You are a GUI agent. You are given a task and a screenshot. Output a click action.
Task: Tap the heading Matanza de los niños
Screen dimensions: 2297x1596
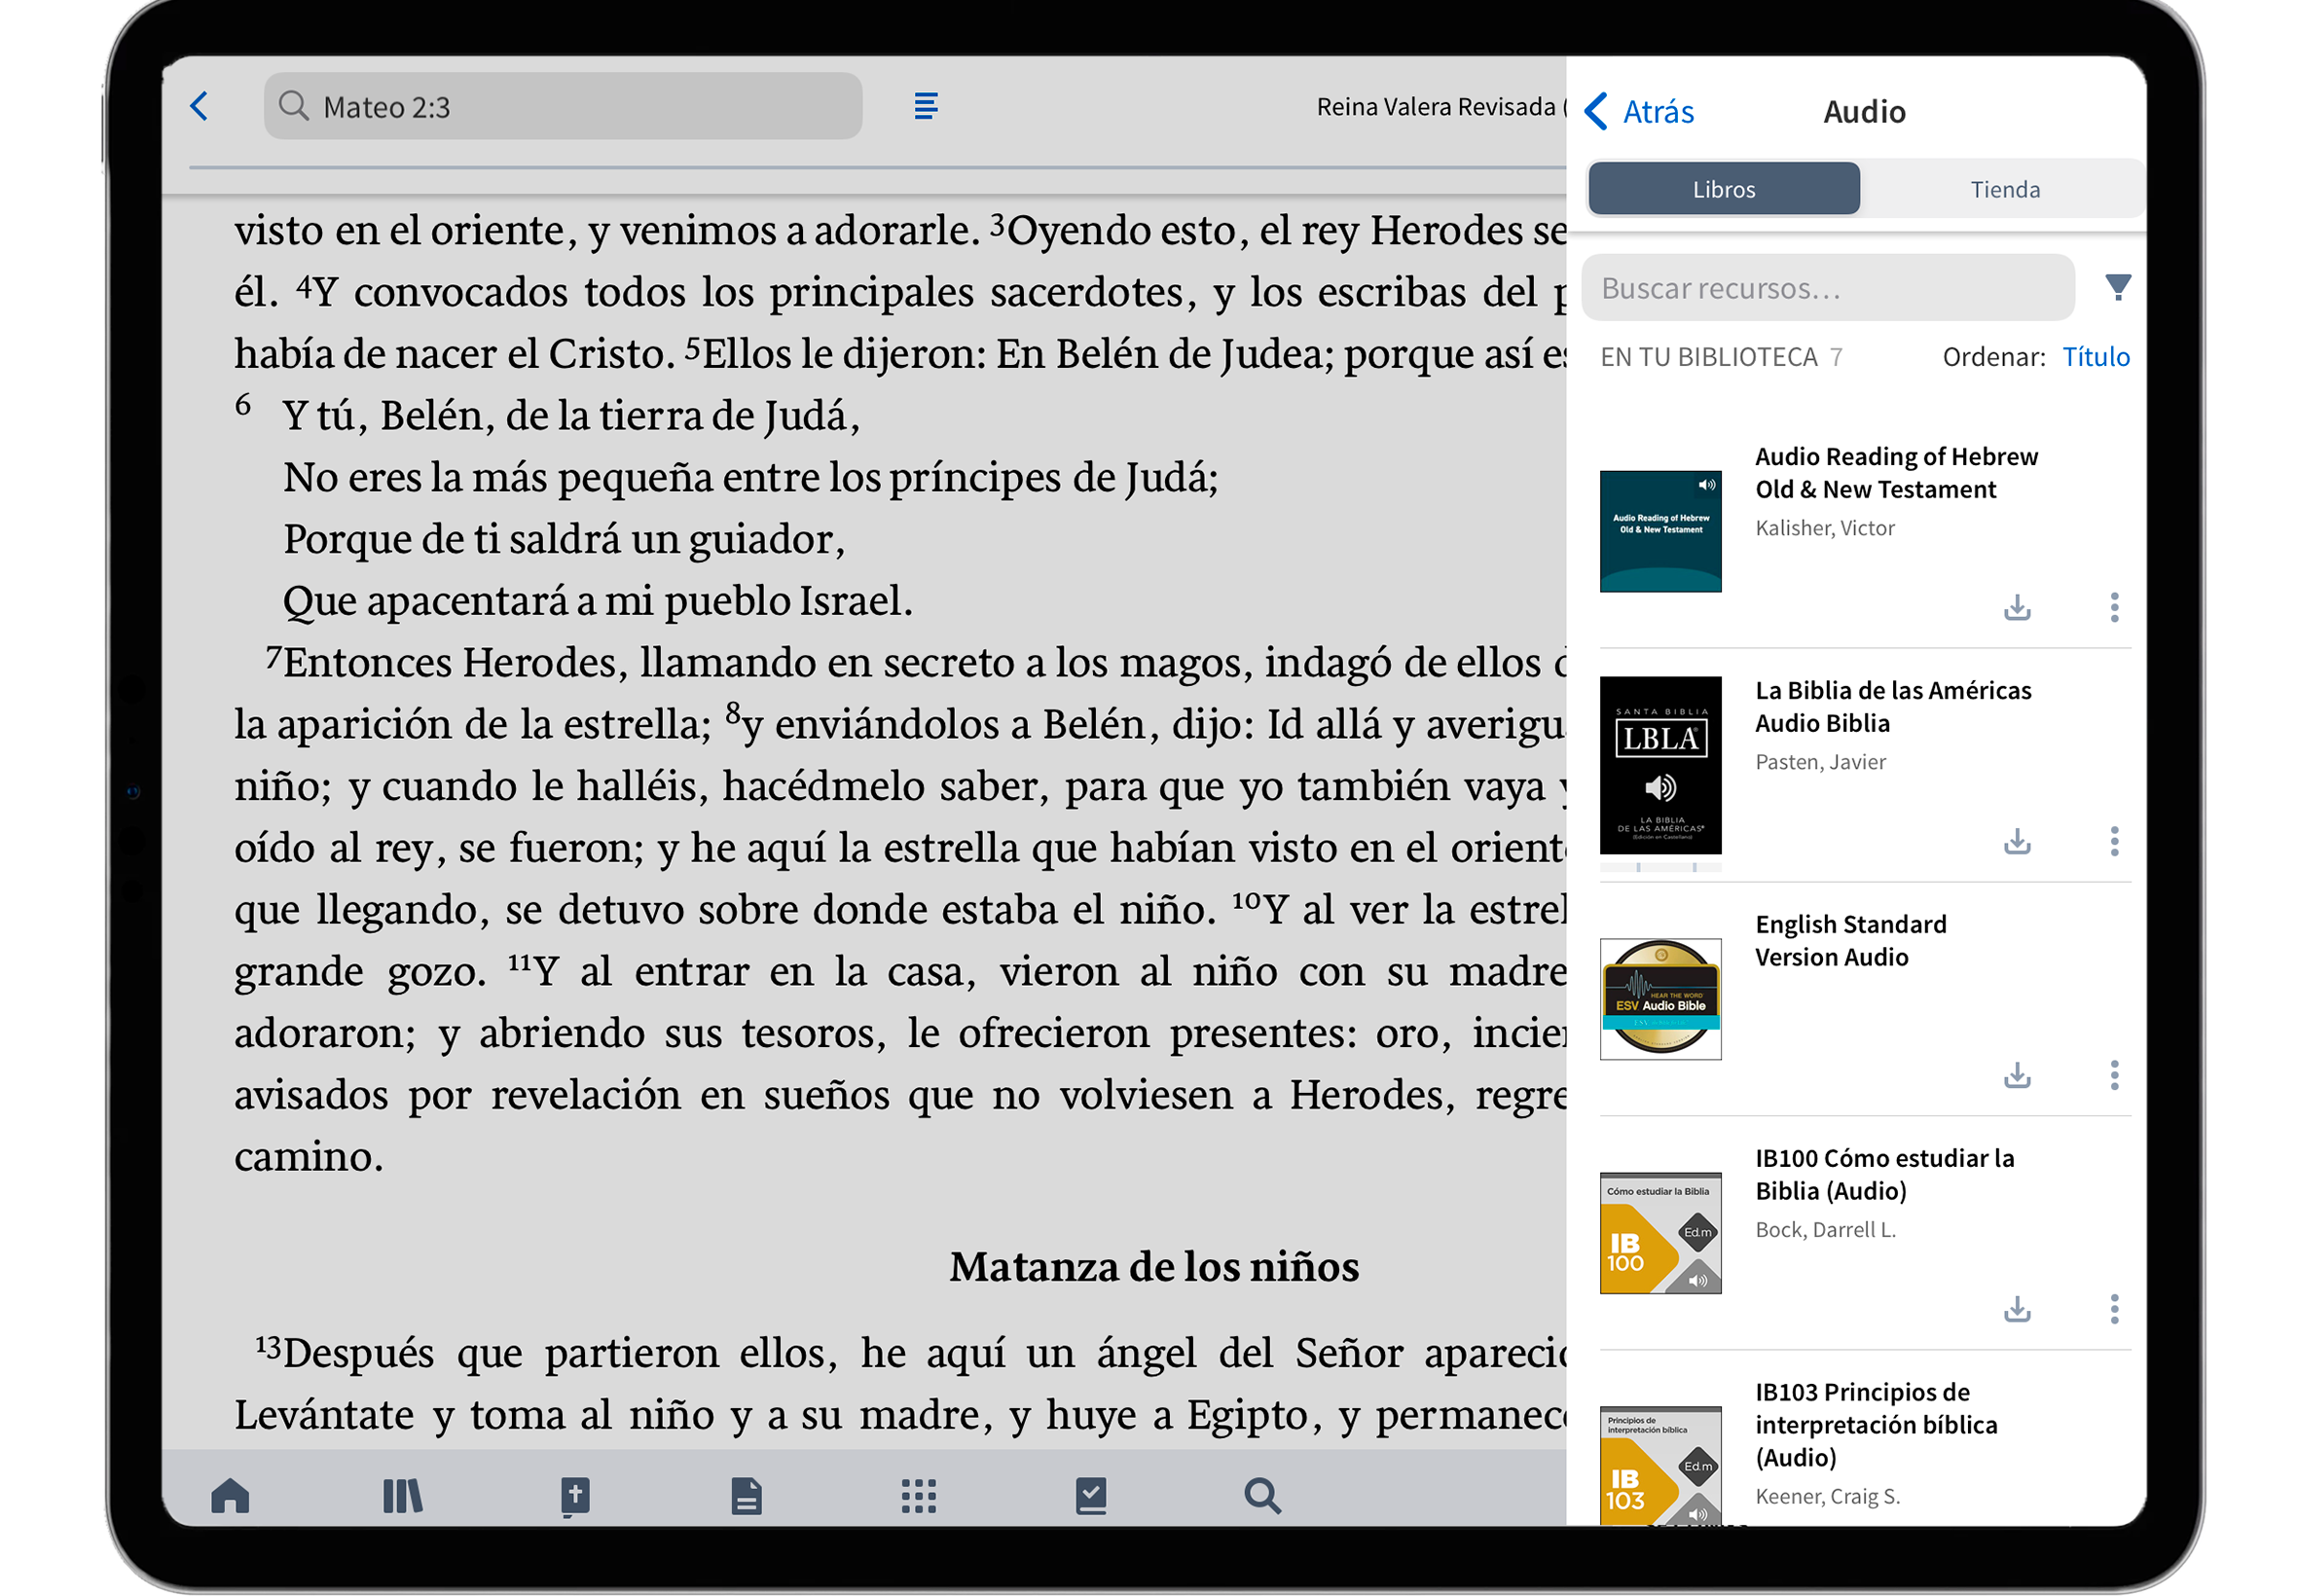tap(1153, 1267)
